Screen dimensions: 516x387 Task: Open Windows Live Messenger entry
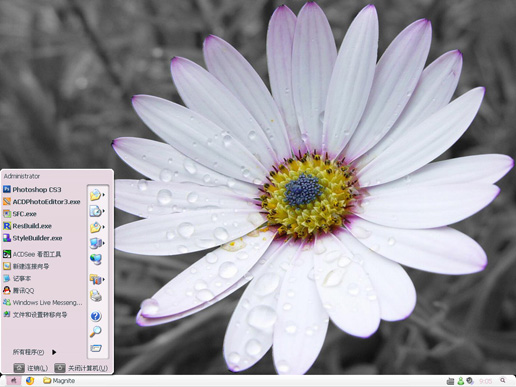(x=43, y=303)
